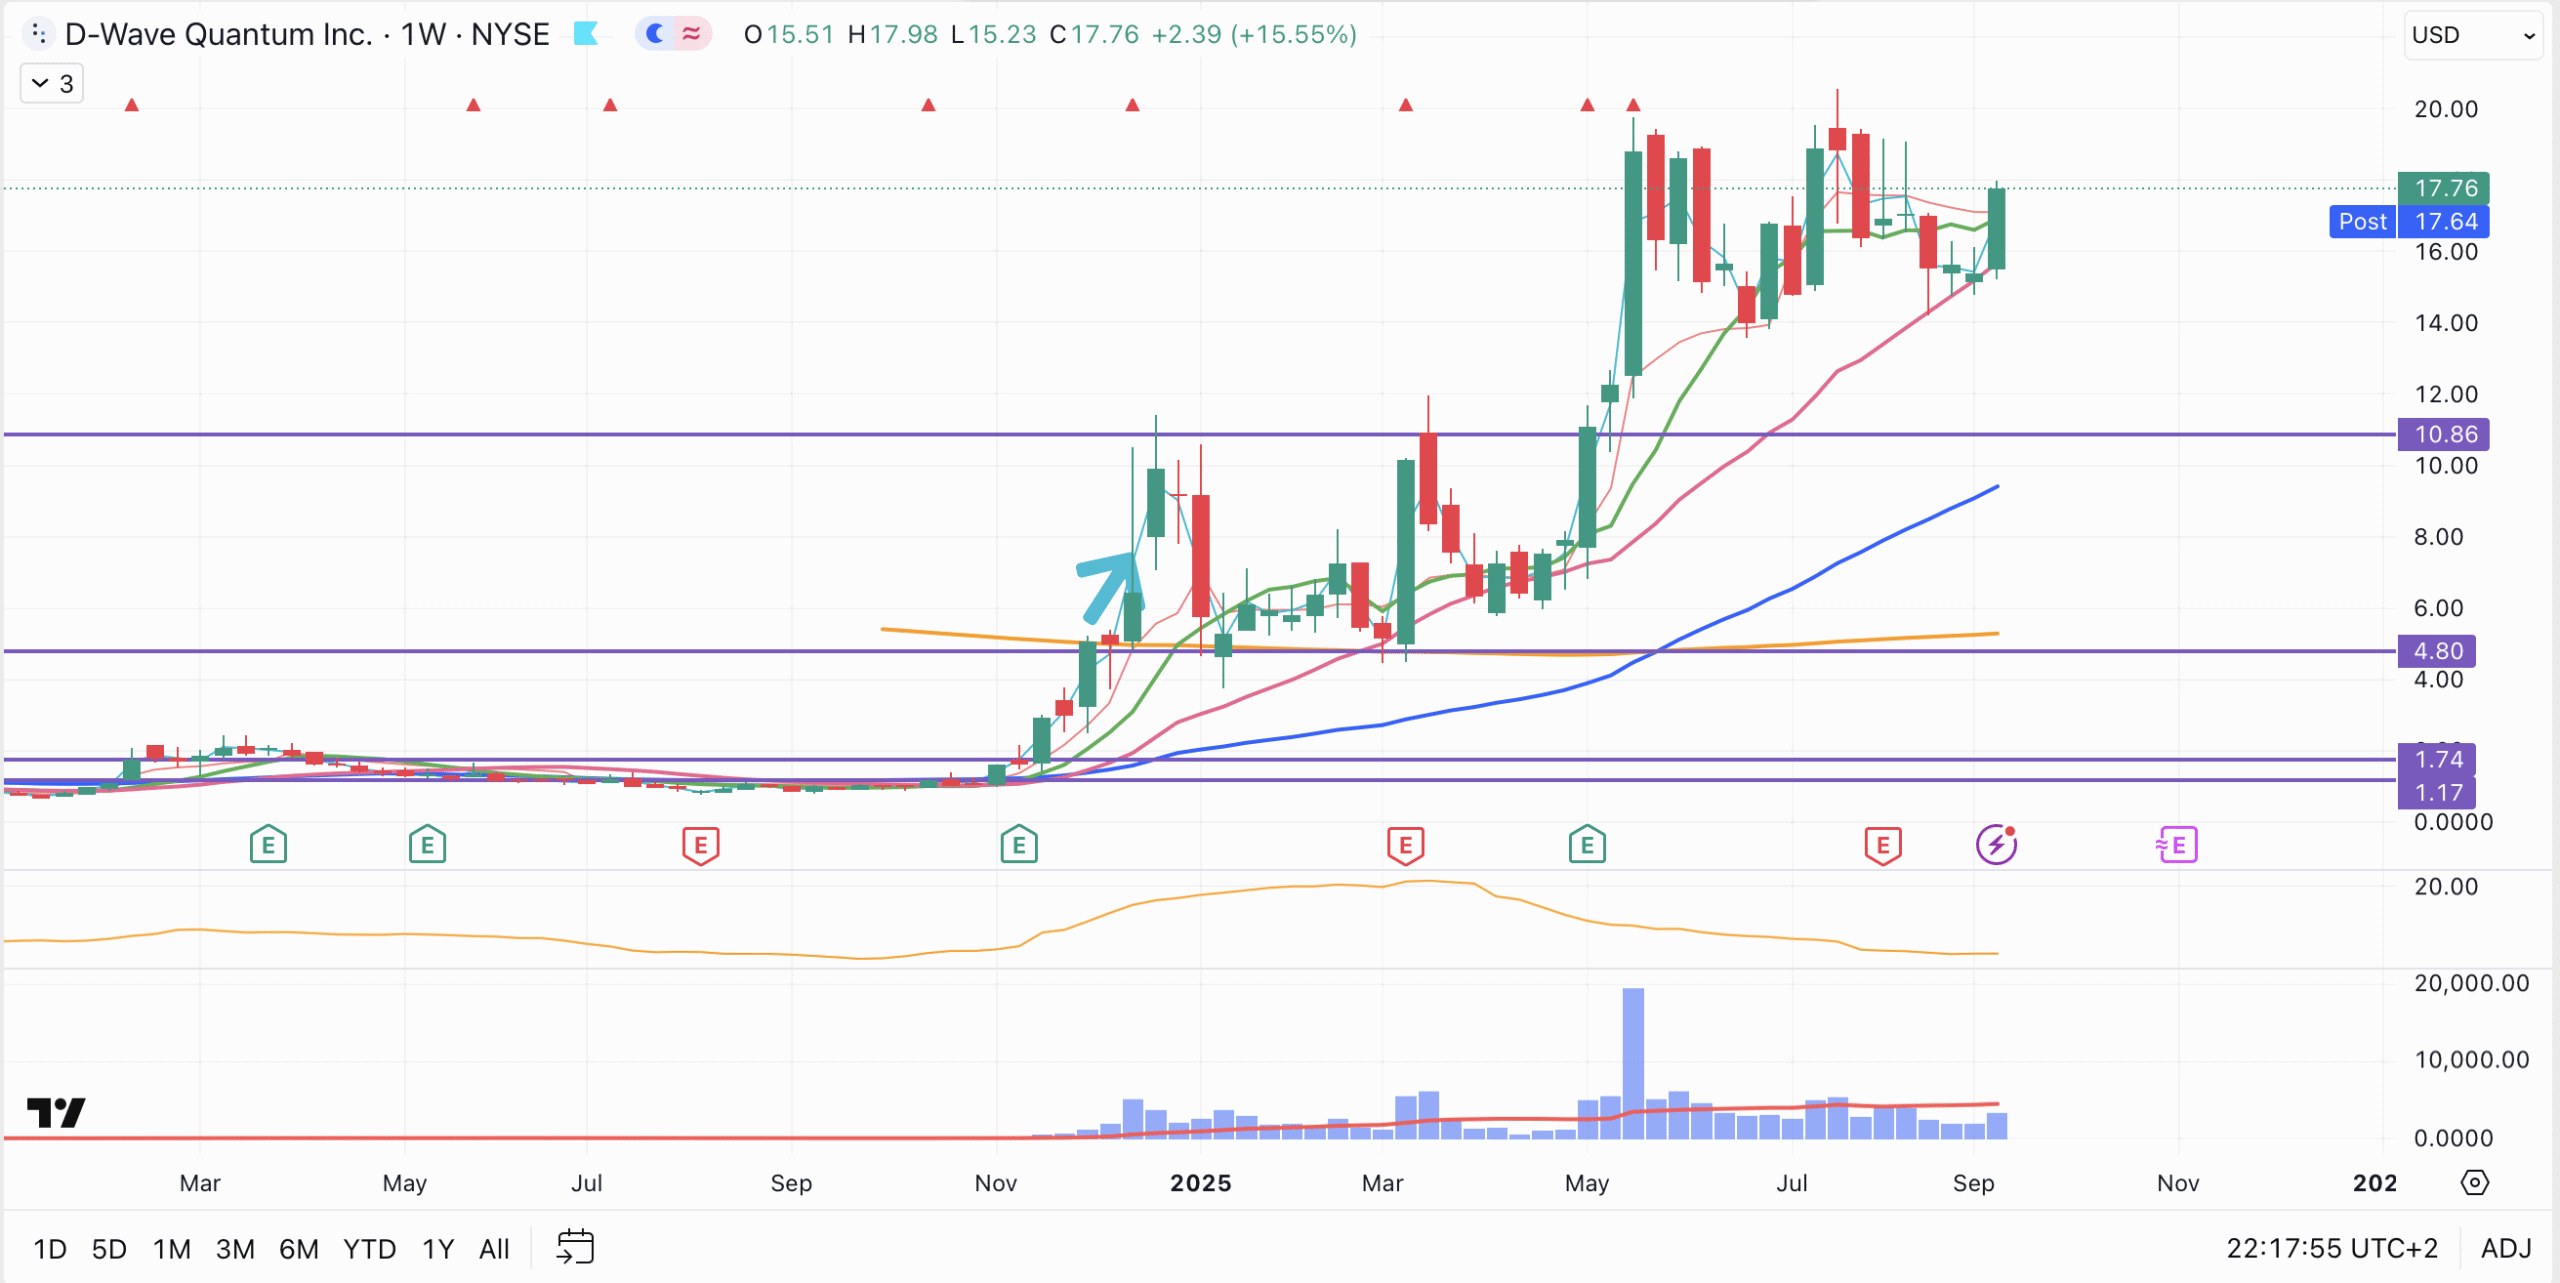
Task: Click the low value L15.23
Action: [993, 34]
